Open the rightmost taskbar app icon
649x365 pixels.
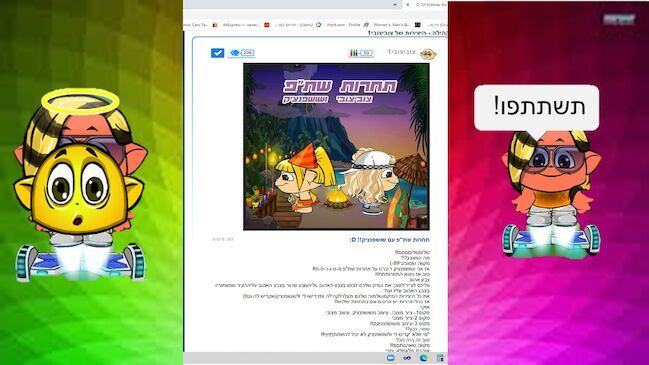click(x=440, y=358)
